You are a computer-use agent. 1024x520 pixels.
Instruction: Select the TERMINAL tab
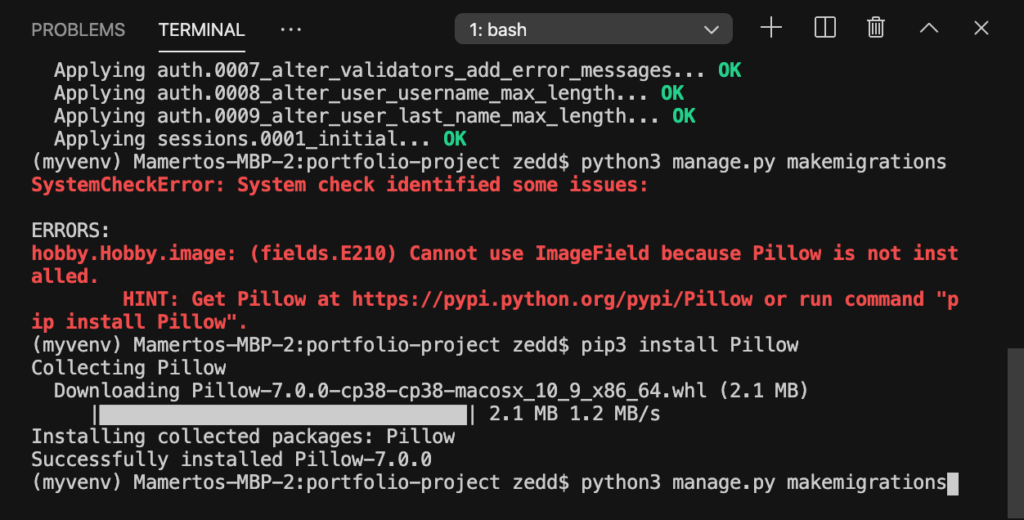(x=201, y=30)
